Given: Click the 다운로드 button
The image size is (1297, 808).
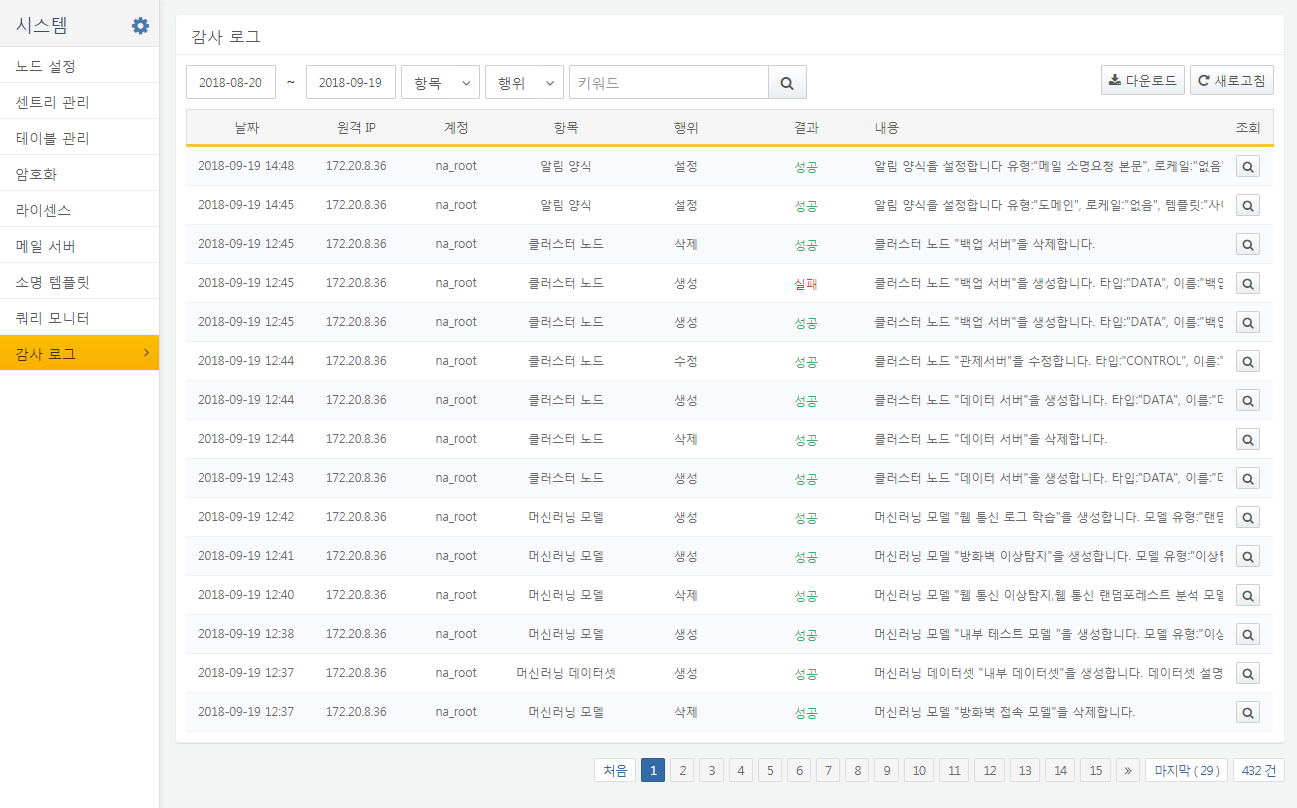Looking at the screenshot, I should (x=1143, y=80).
